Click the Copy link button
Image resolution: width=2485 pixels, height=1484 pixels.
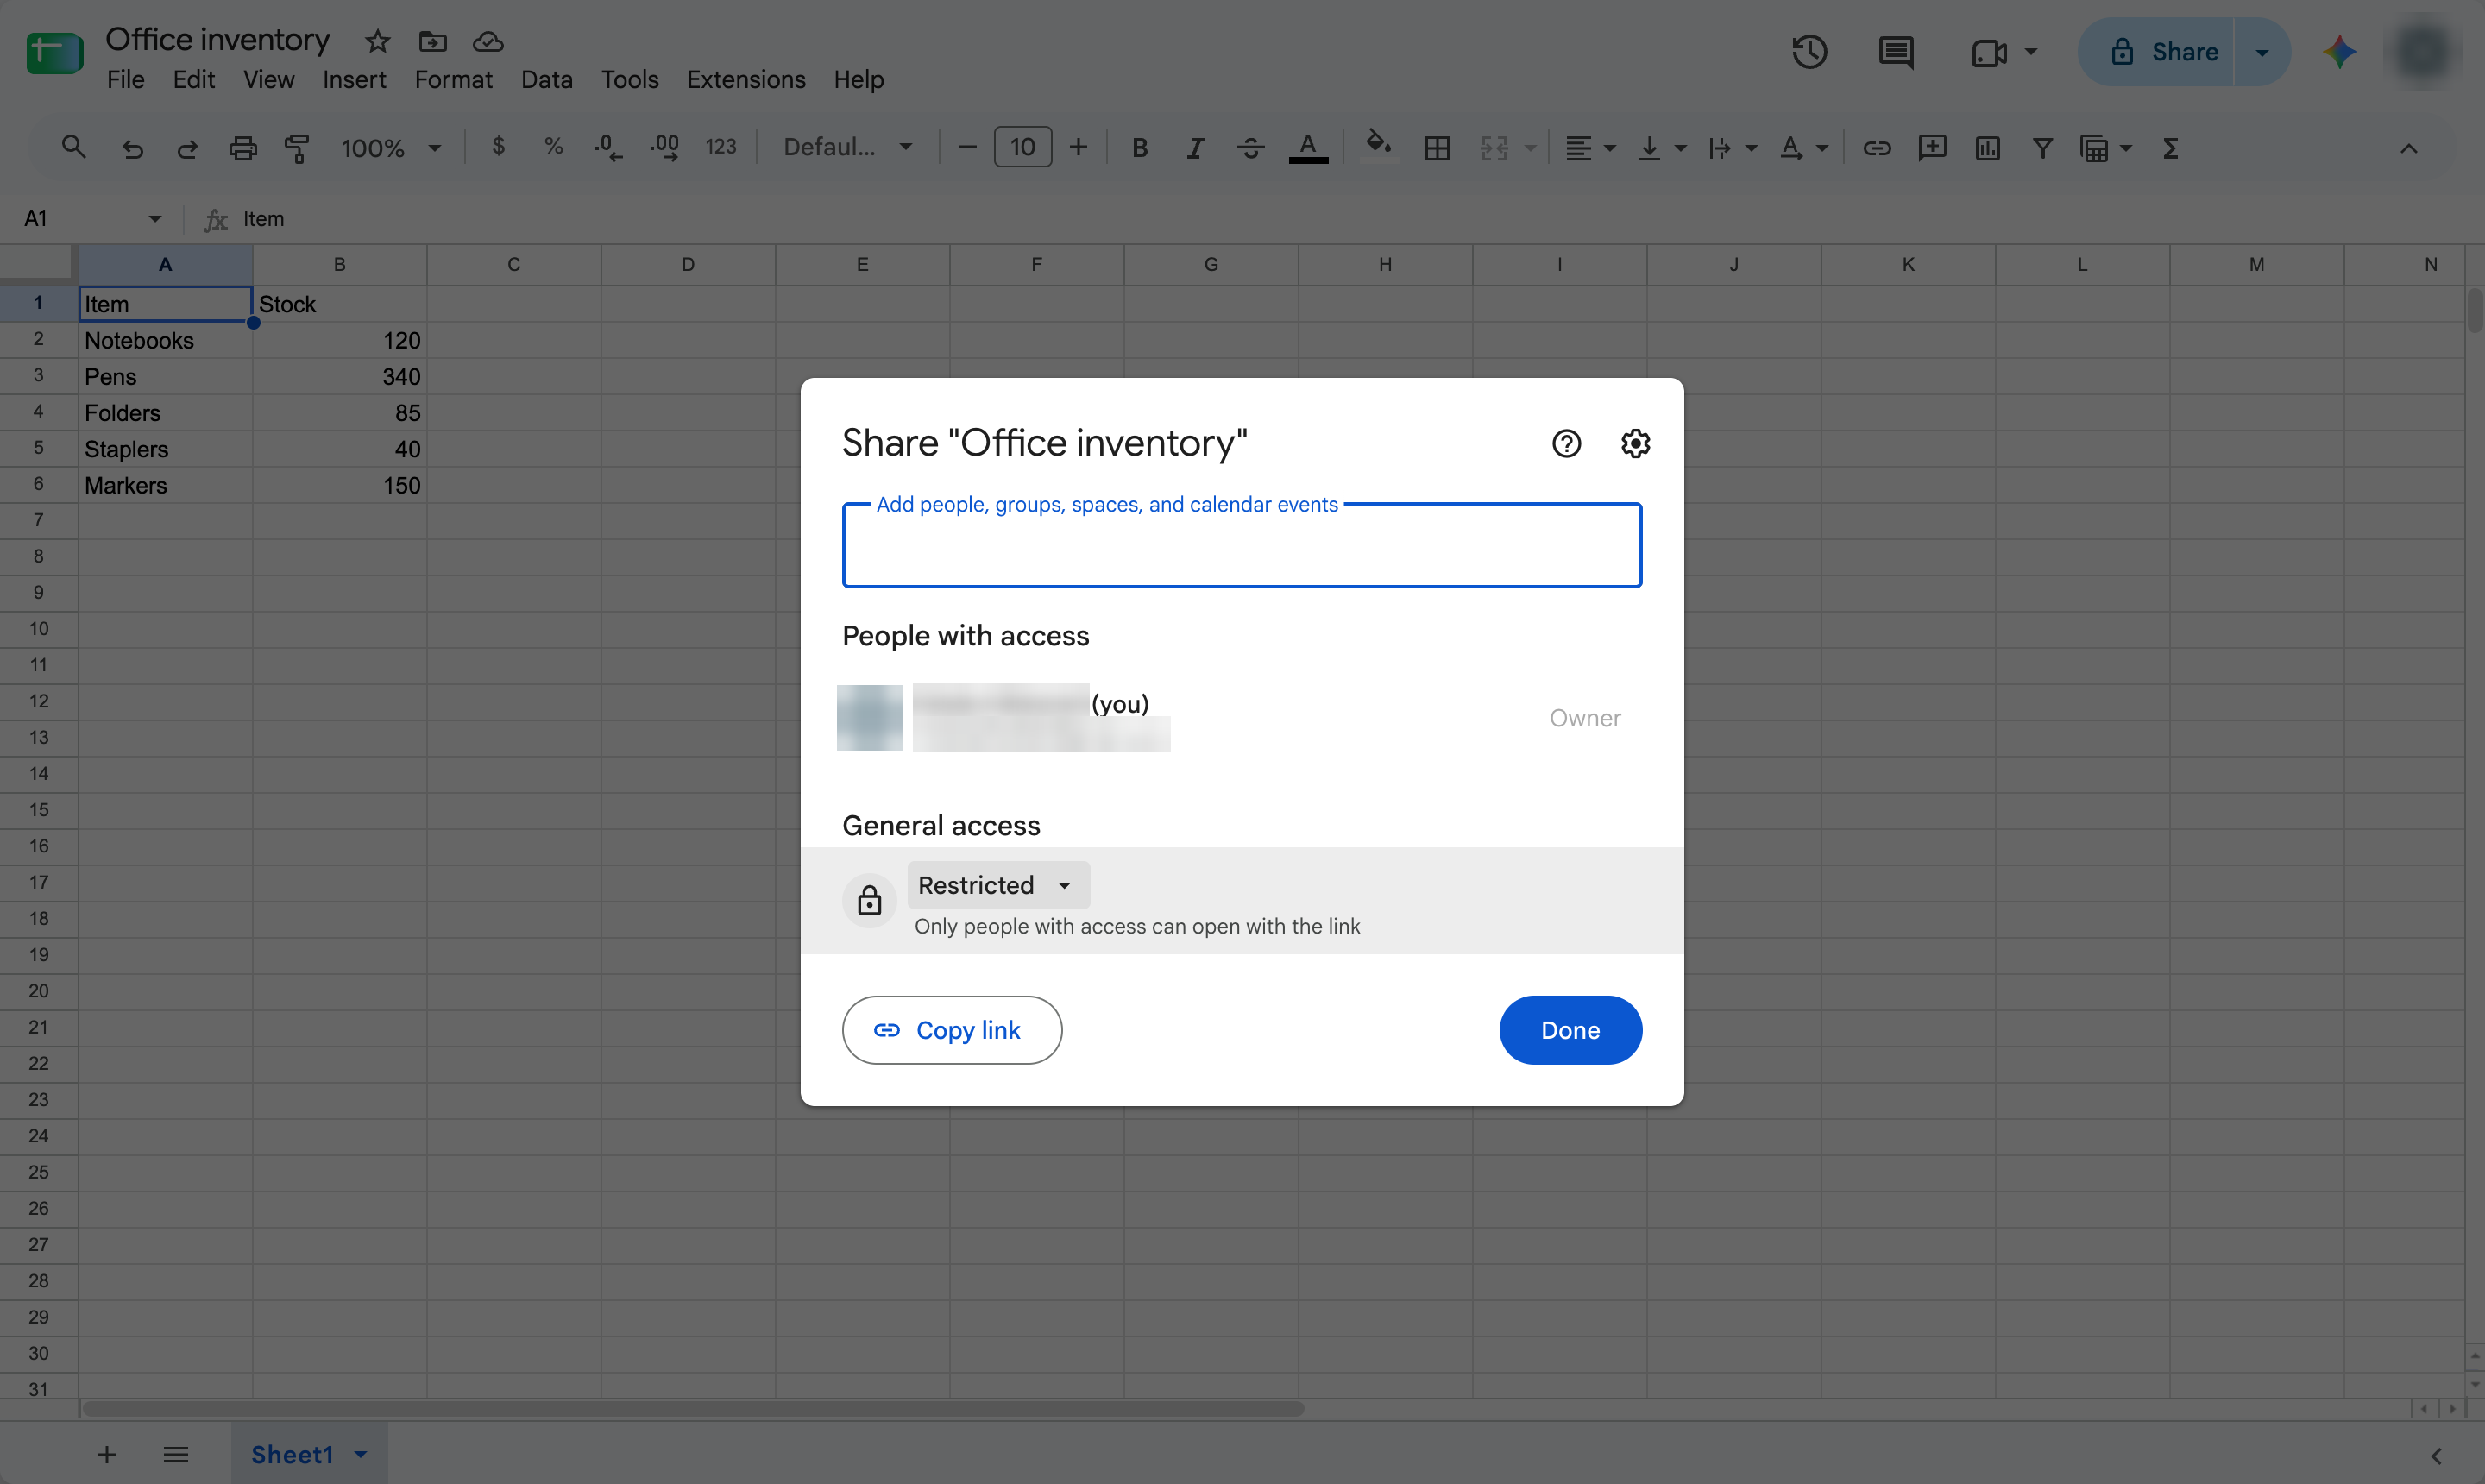(x=951, y=1030)
